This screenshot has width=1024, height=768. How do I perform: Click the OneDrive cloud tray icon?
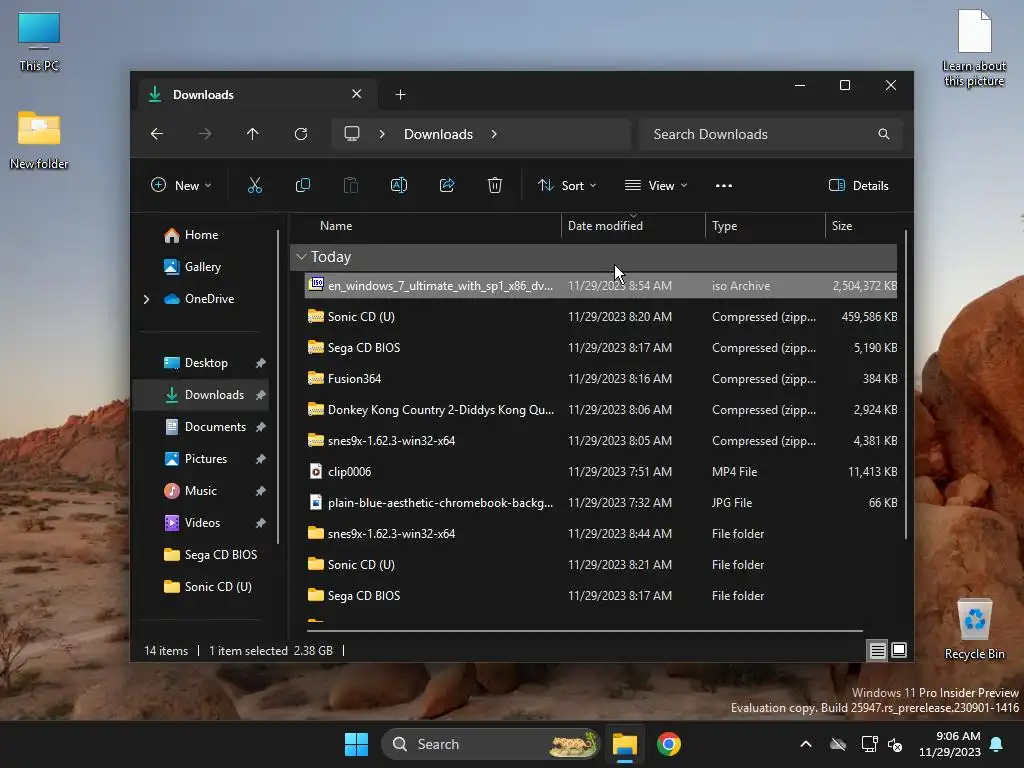click(x=838, y=744)
